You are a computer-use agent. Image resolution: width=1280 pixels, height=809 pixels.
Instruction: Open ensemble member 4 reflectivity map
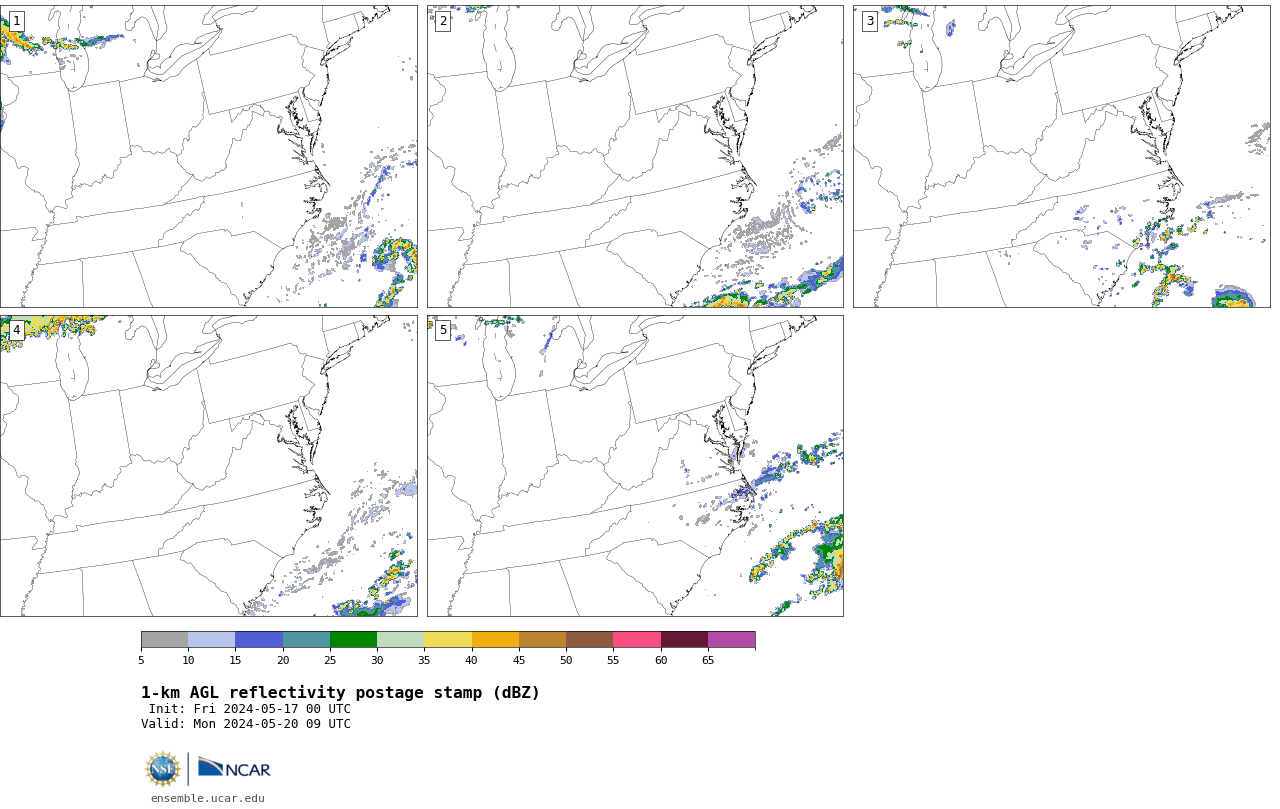click(x=208, y=466)
